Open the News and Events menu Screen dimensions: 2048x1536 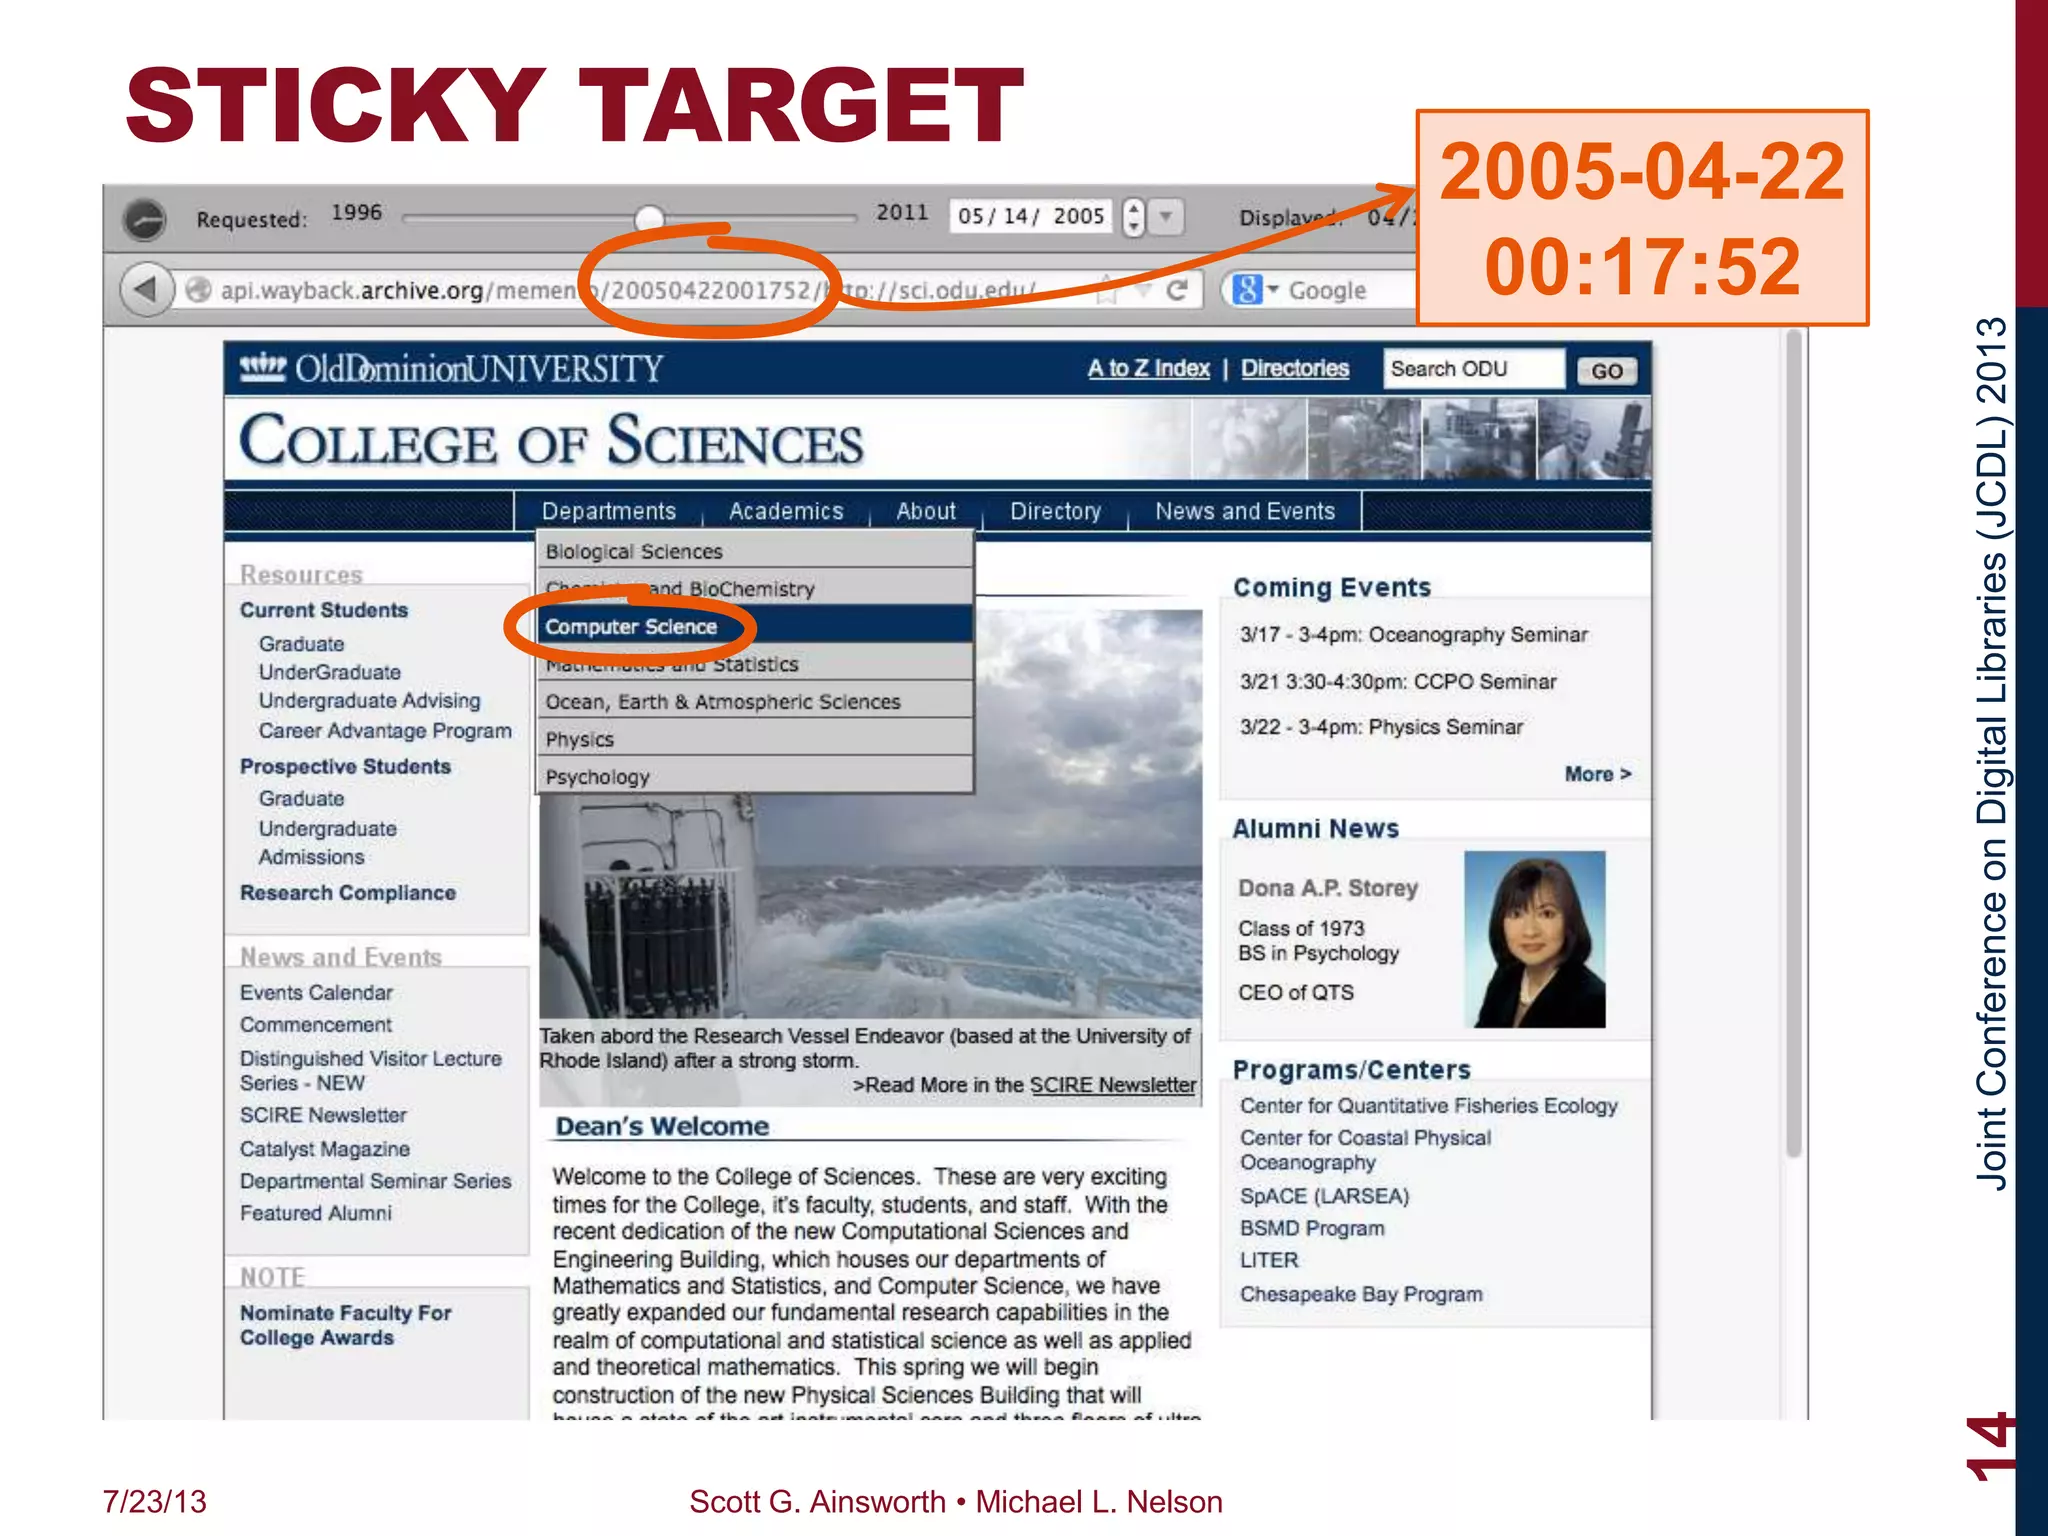click(x=1245, y=511)
